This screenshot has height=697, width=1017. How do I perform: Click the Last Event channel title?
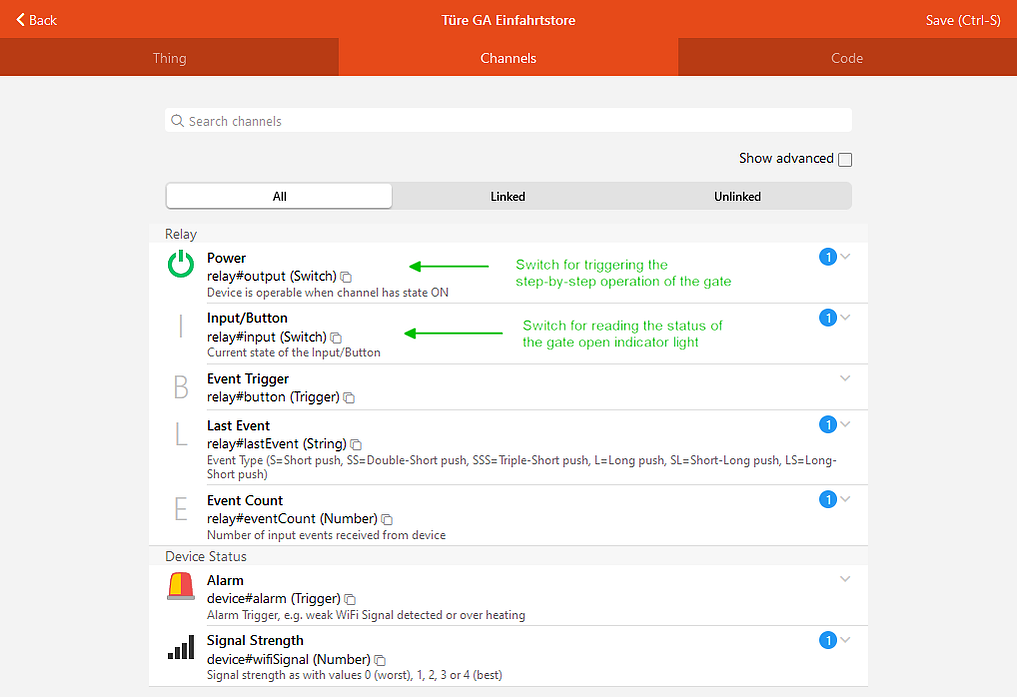tap(238, 425)
